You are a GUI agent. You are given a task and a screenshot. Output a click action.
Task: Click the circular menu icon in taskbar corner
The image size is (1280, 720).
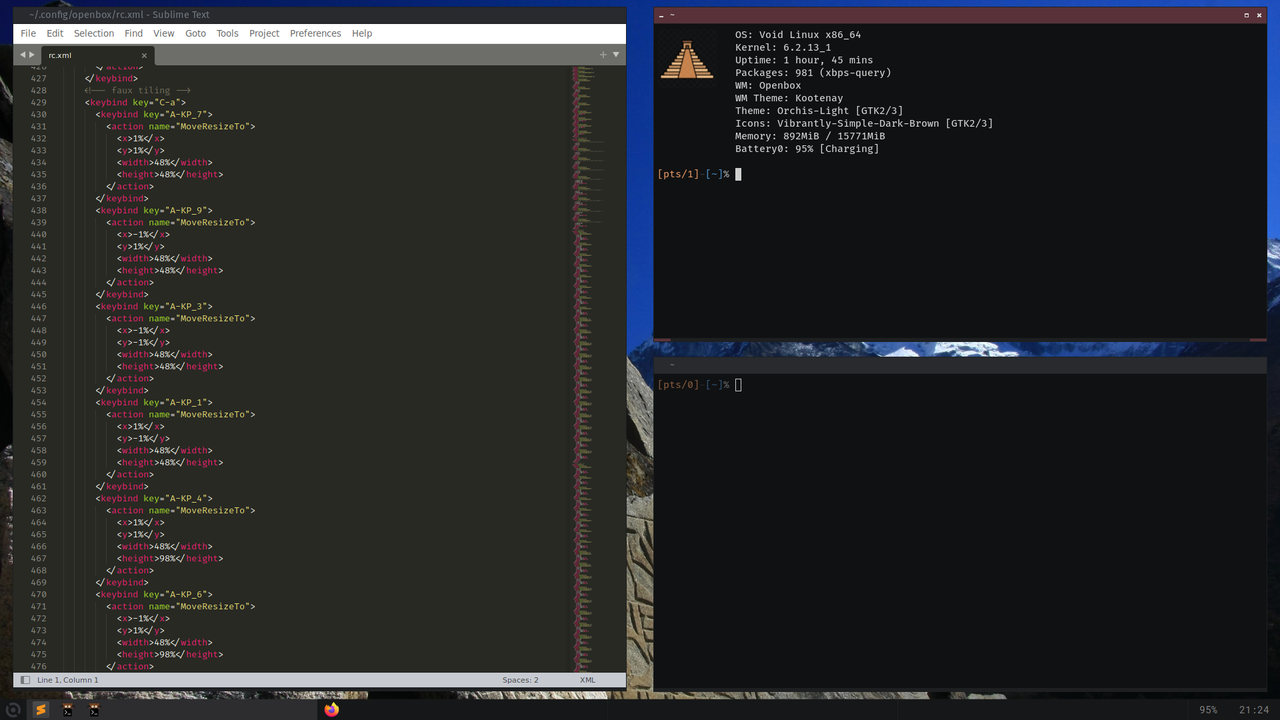(x=13, y=710)
